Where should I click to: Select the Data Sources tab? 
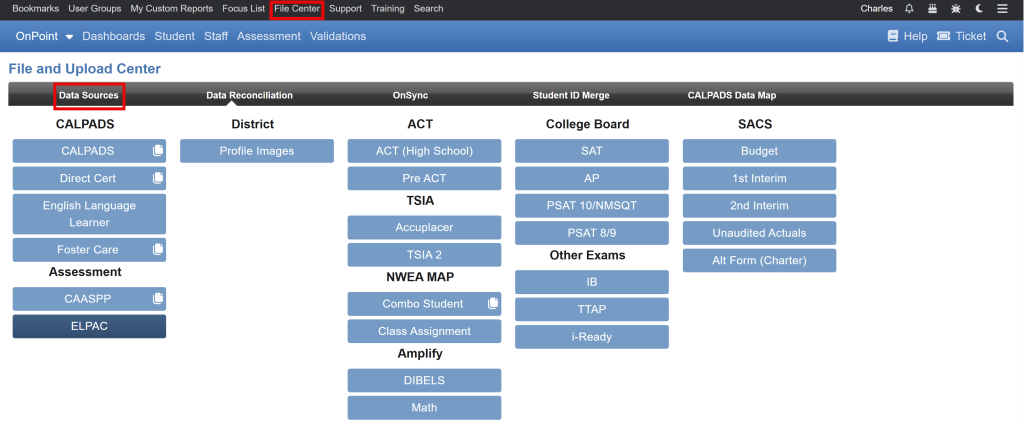89,95
